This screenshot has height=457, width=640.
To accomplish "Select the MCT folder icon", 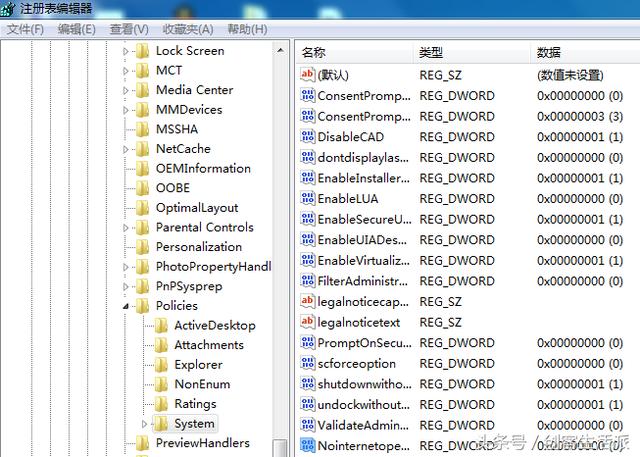I will (x=142, y=71).
